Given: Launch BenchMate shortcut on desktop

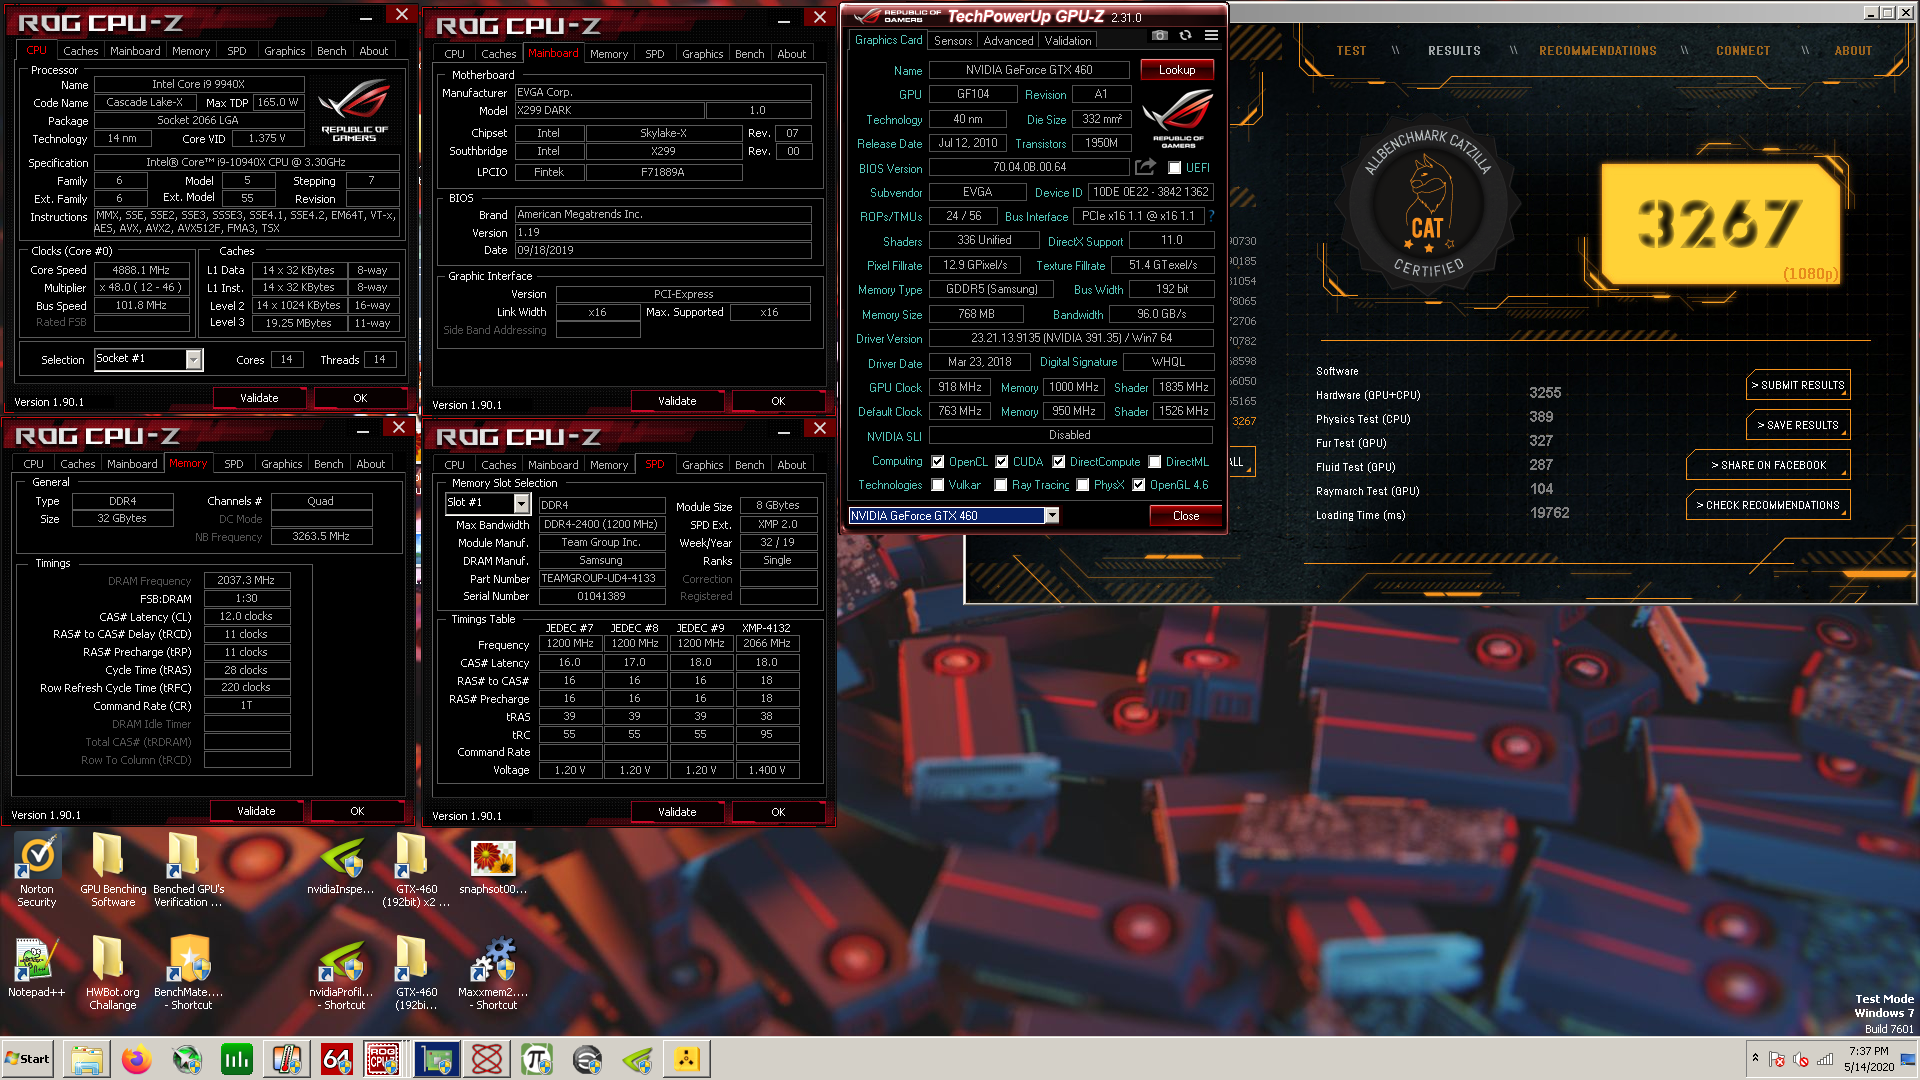Looking at the screenshot, I should (189, 974).
